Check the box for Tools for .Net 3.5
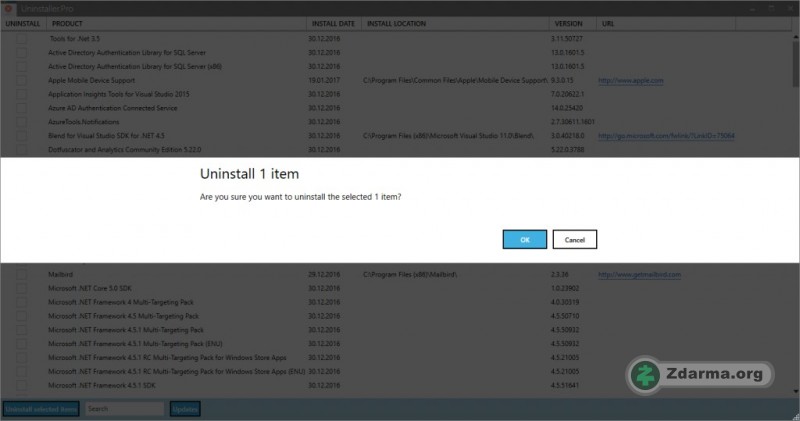Viewport: 800px width, 421px height. click(x=21, y=39)
